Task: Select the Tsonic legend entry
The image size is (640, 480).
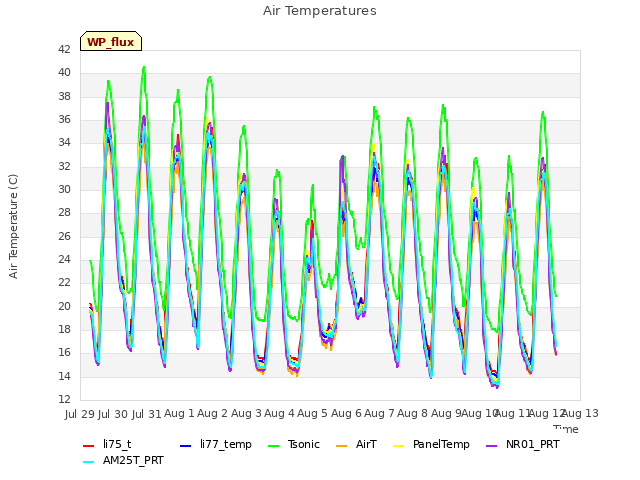Action: [x=293, y=444]
